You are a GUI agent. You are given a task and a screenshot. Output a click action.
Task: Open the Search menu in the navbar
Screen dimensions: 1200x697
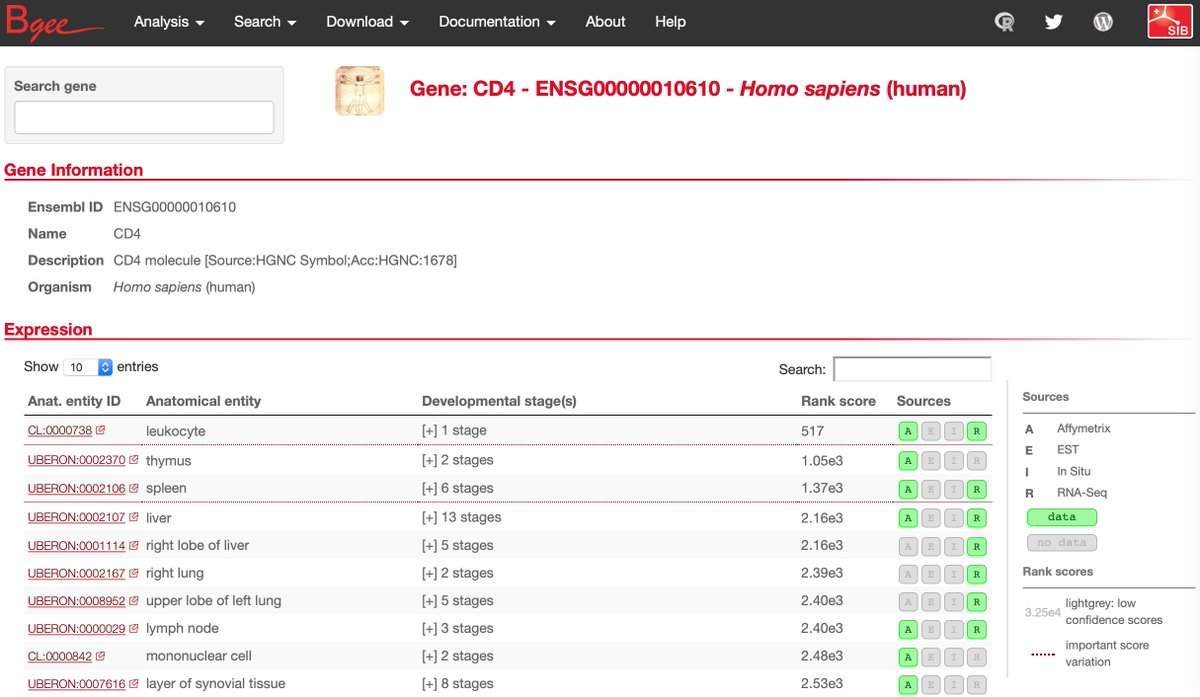[x=265, y=22]
